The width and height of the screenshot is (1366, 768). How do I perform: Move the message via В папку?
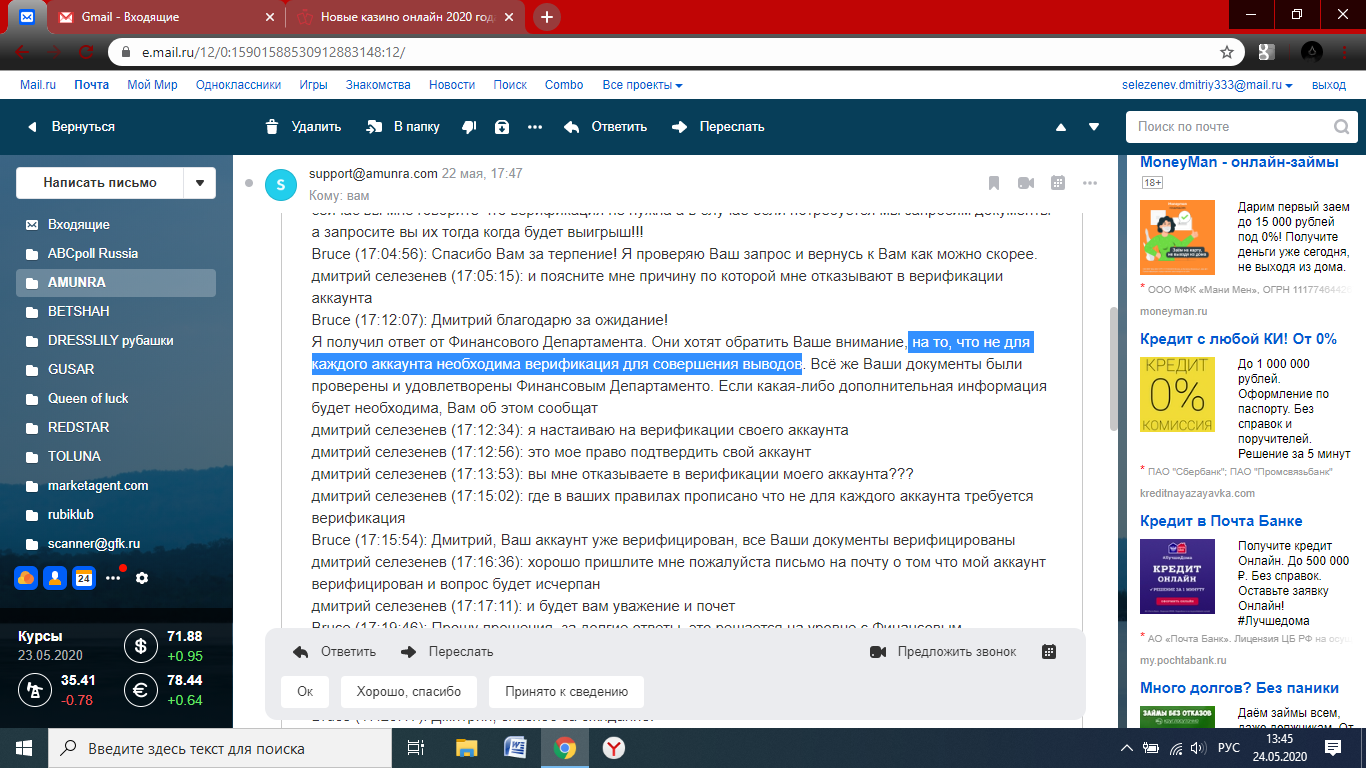point(403,127)
